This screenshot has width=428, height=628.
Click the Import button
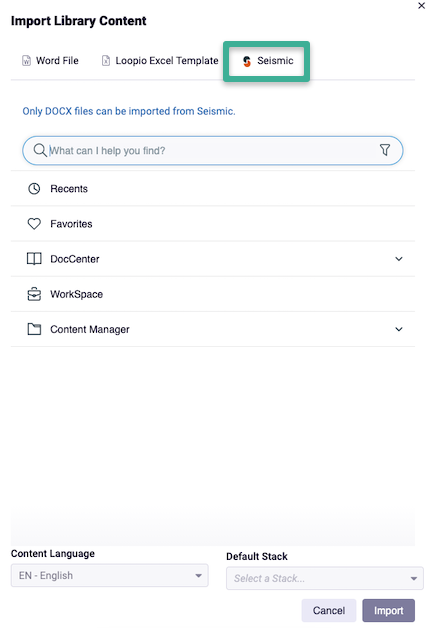point(388,610)
